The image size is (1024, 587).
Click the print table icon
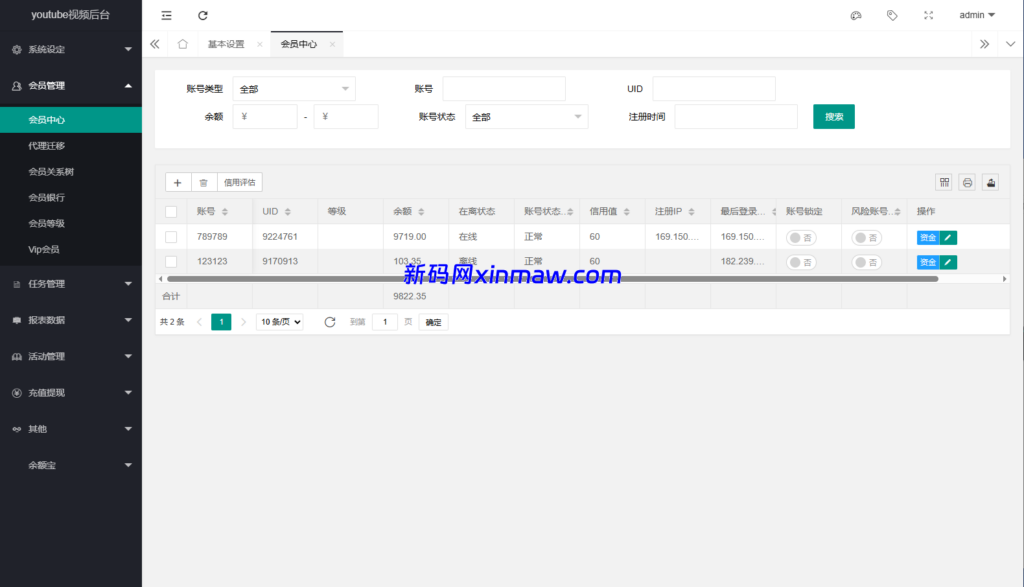(x=968, y=182)
